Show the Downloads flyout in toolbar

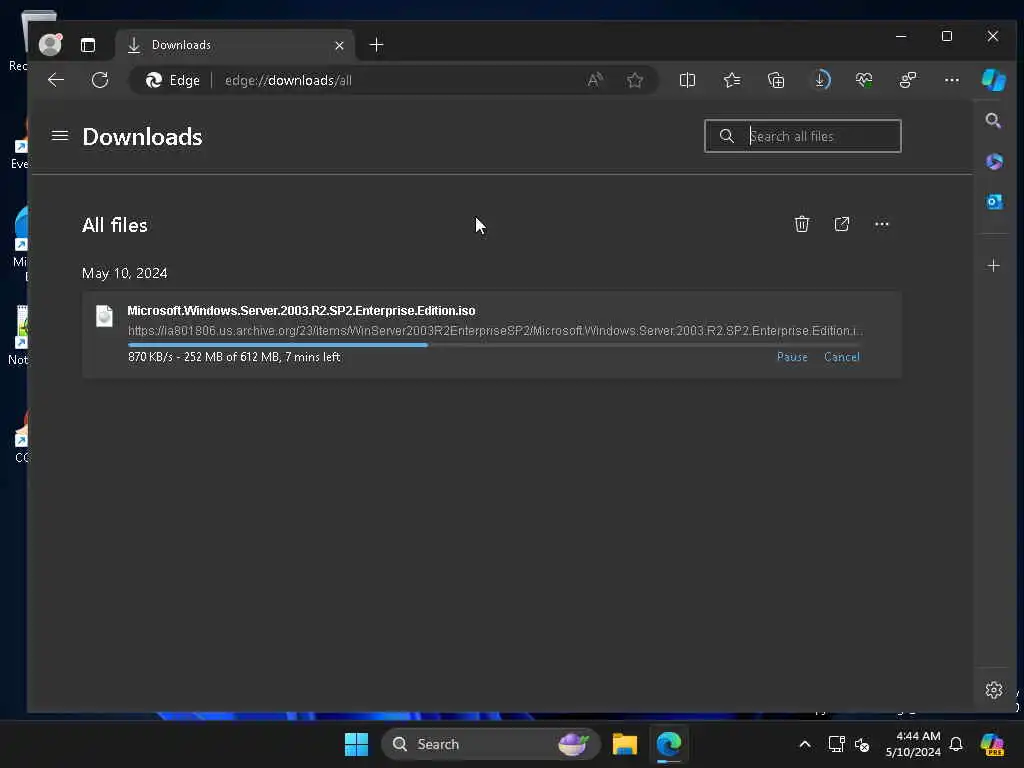[820, 80]
